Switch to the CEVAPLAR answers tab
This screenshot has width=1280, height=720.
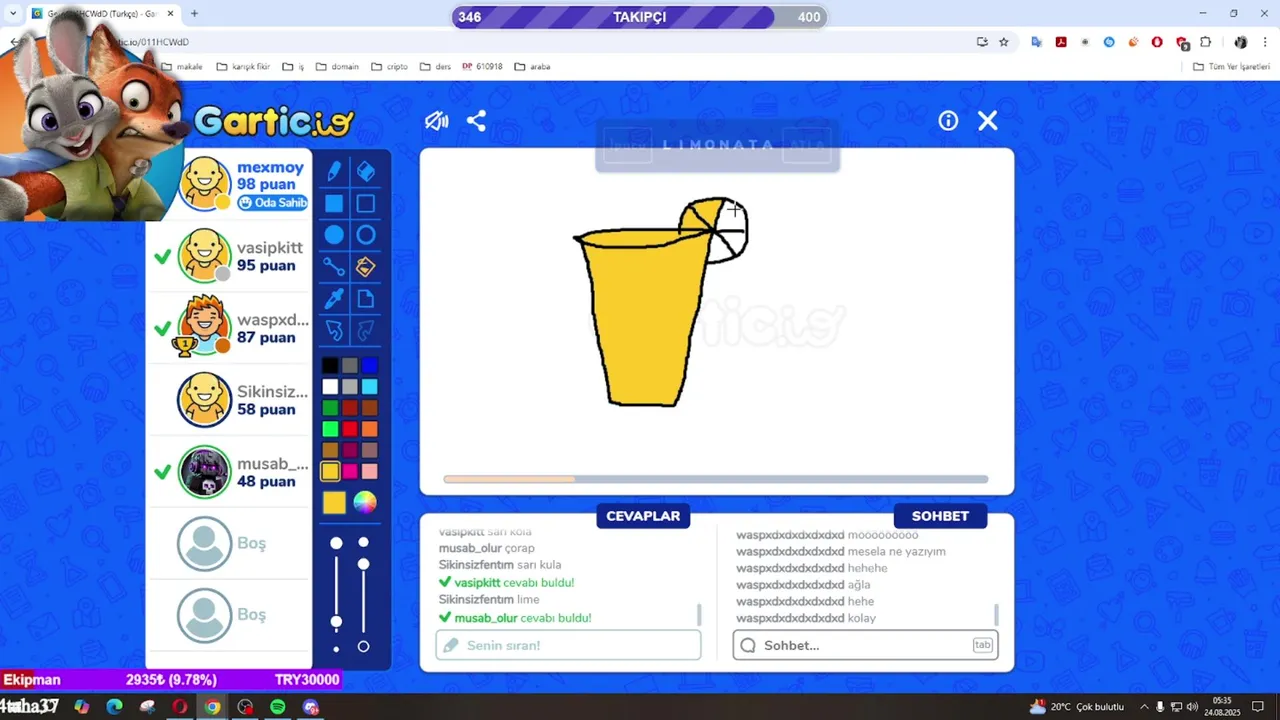tap(643, 516)
